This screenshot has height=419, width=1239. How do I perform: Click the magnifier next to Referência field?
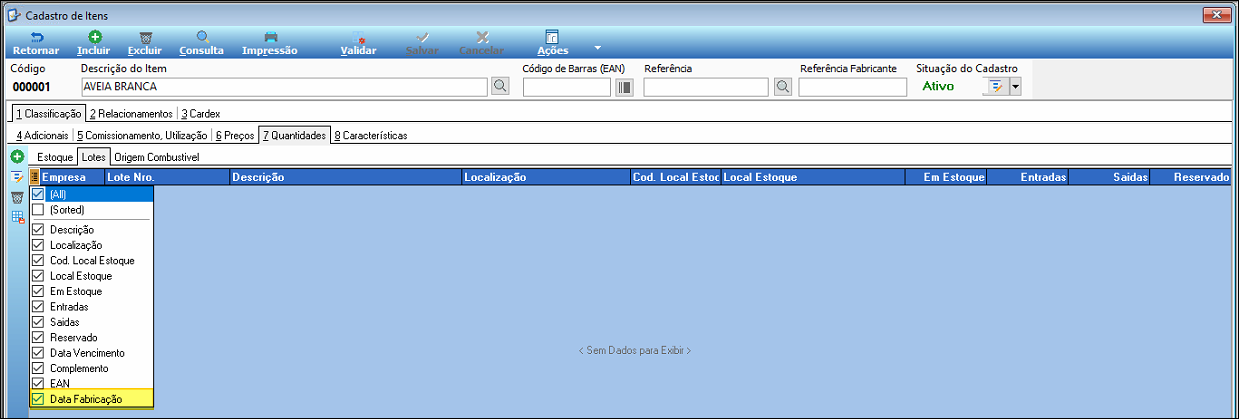pyautogui.click(x=783, y=87)
